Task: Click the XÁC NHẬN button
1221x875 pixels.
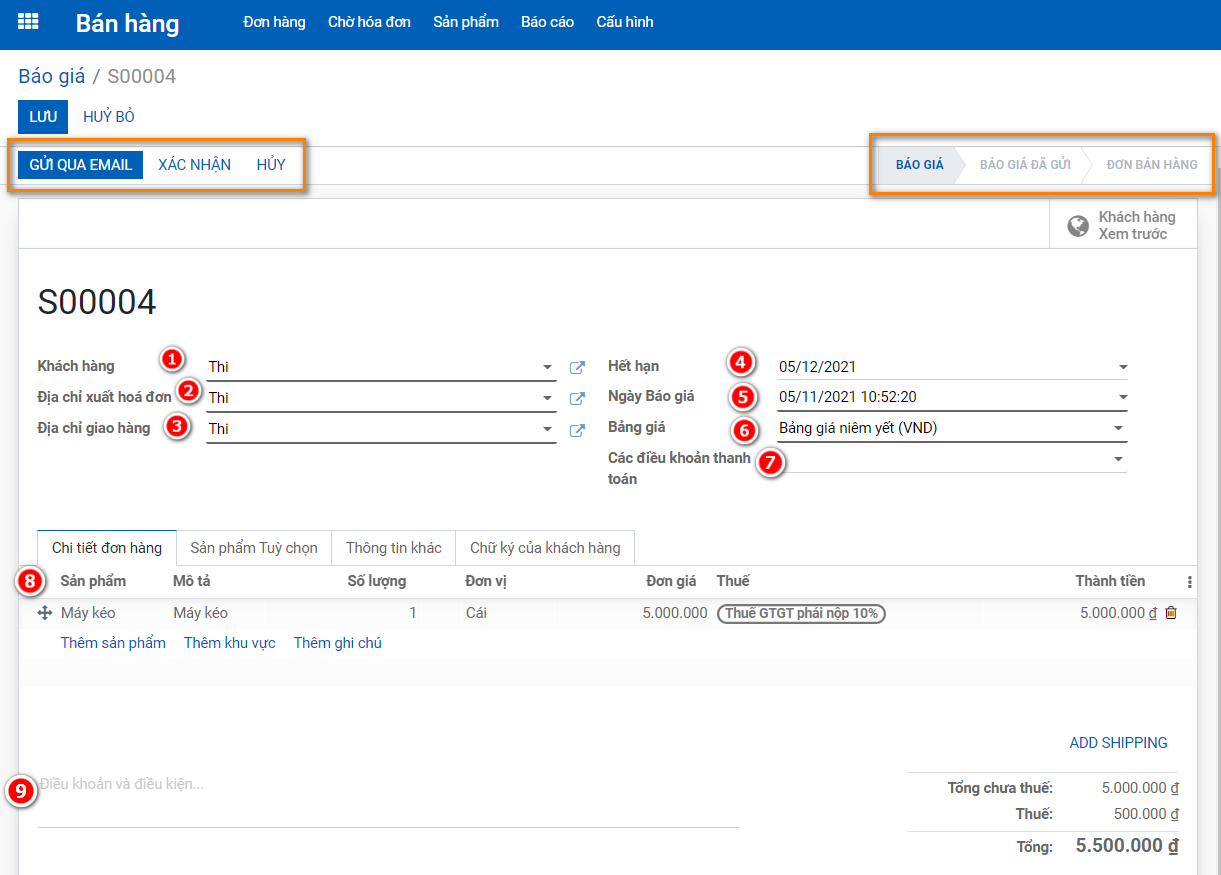Action: [x=195, y=165]
